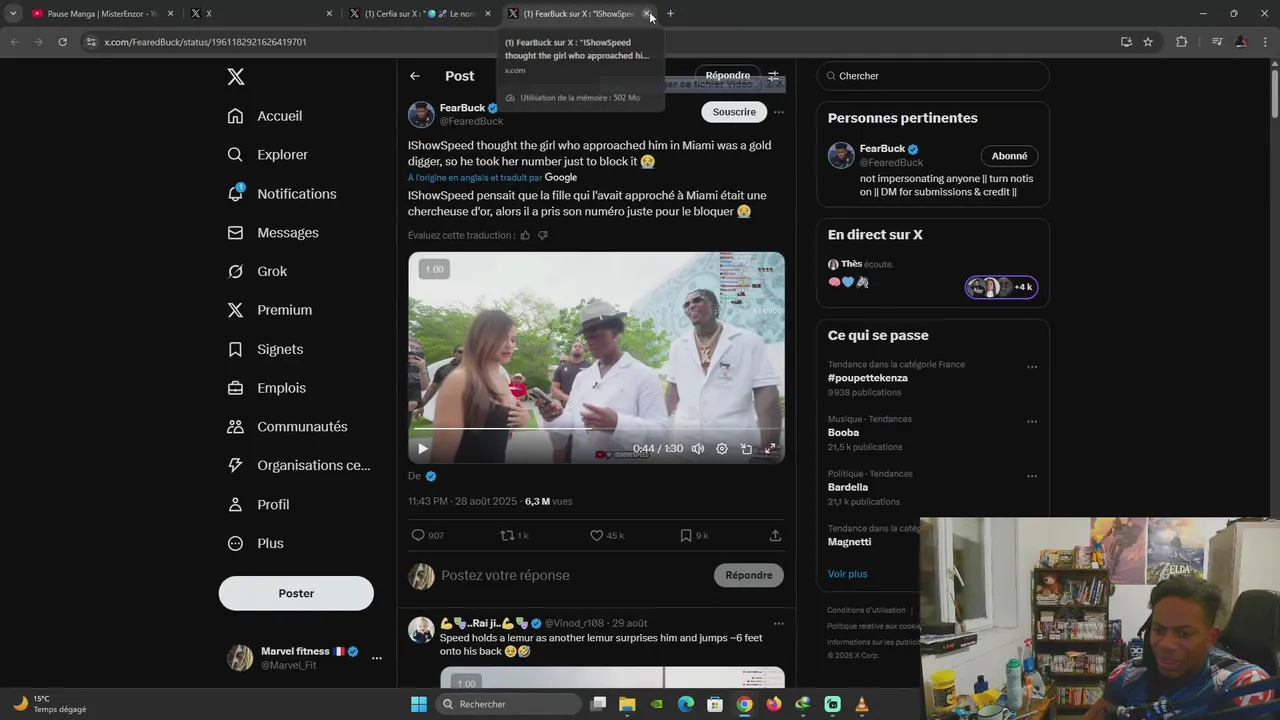Click Voir plus under trends
The width and height of the screenshot is (1280, 720).
(847, 574)
